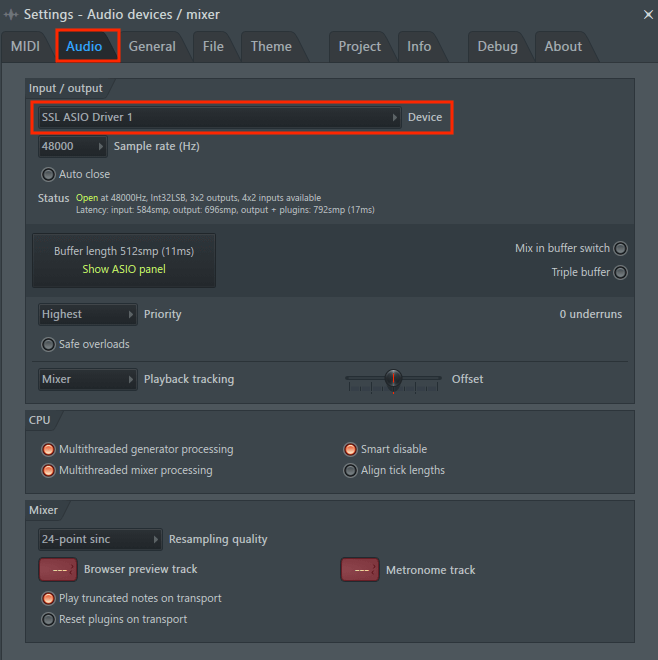Close the Settings window
658x660 pixels.
(x=642, y=14)
